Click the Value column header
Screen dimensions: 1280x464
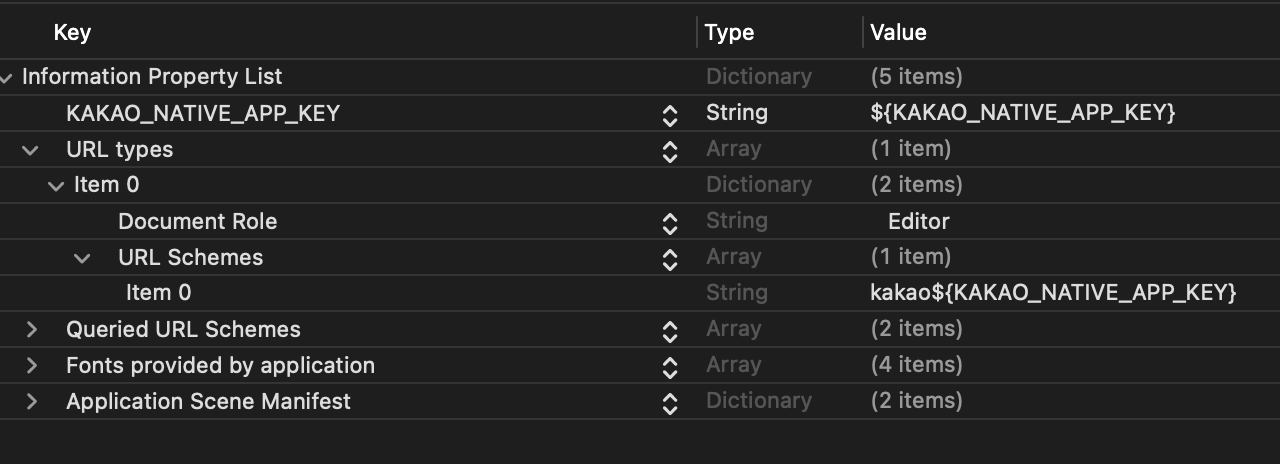pyautogui.click(x=898, y=33)
